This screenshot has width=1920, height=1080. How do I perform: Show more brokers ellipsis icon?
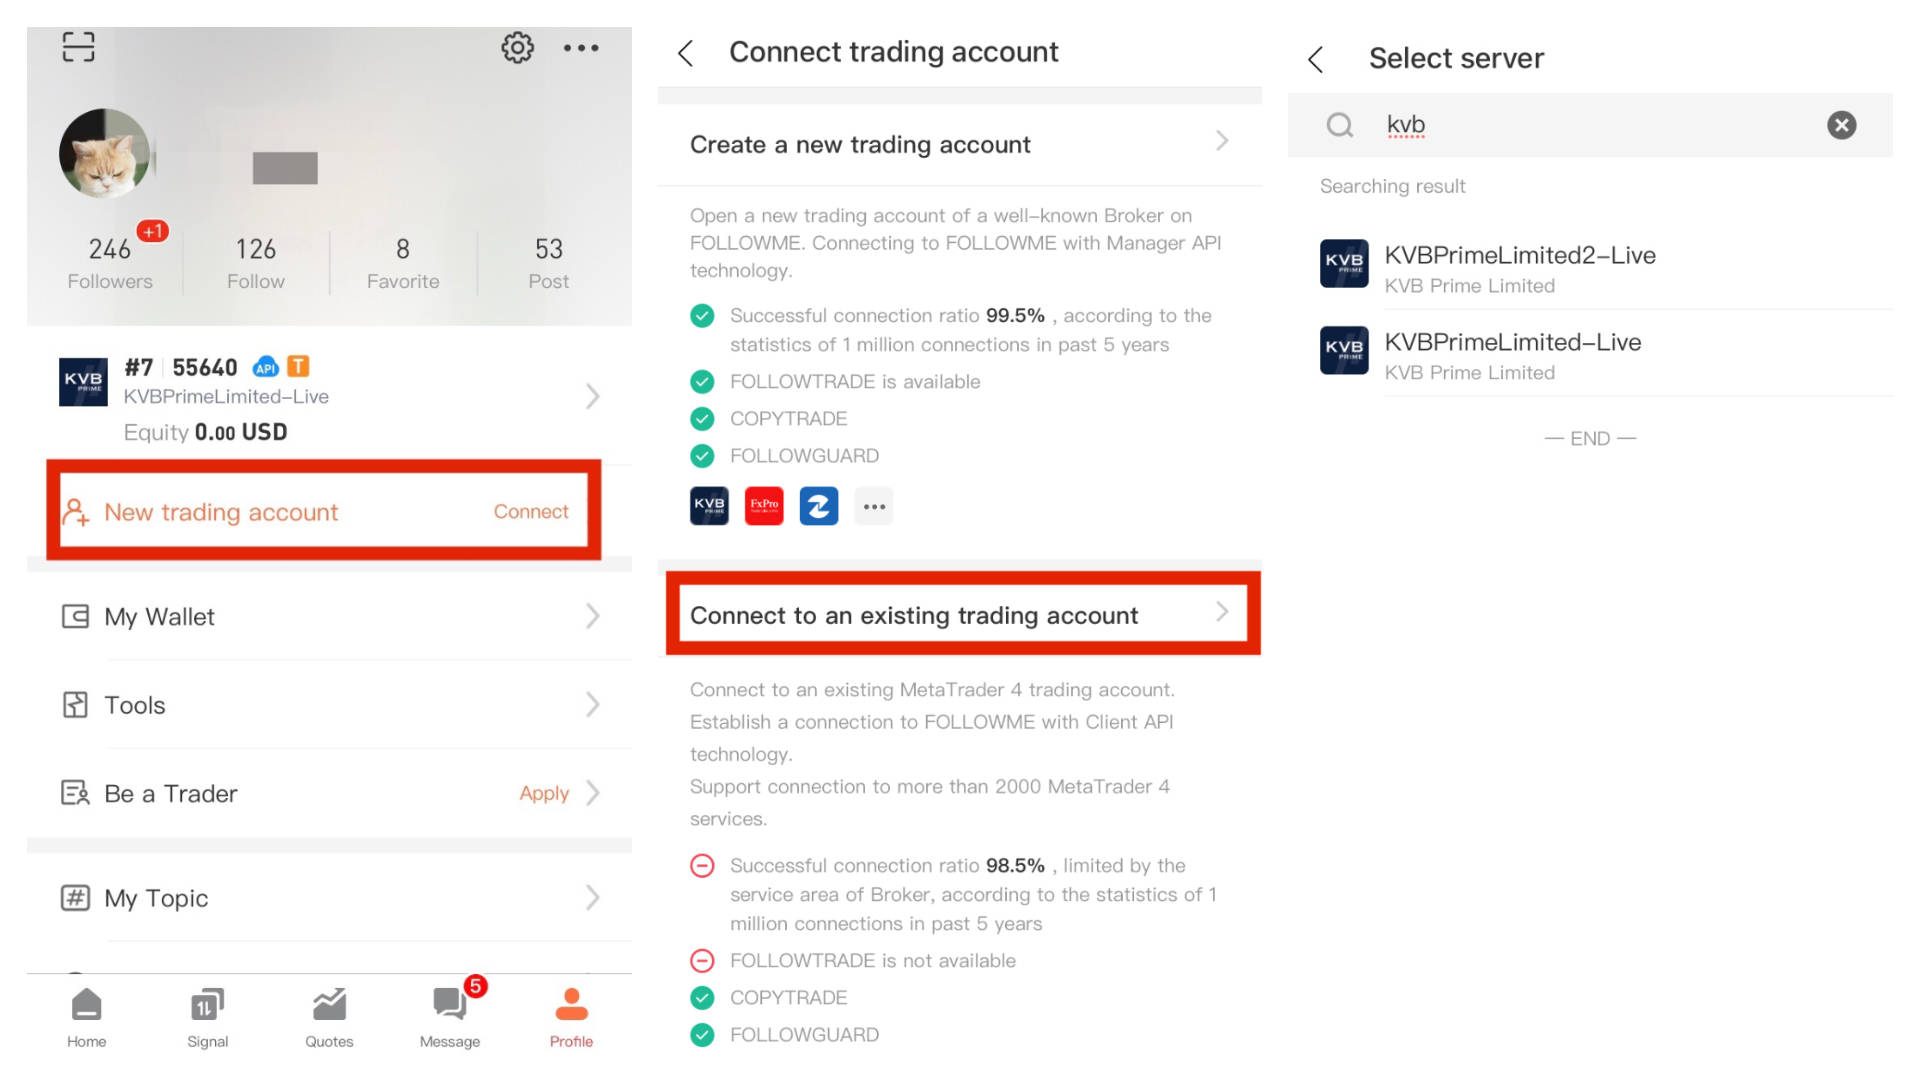[874, 506]
